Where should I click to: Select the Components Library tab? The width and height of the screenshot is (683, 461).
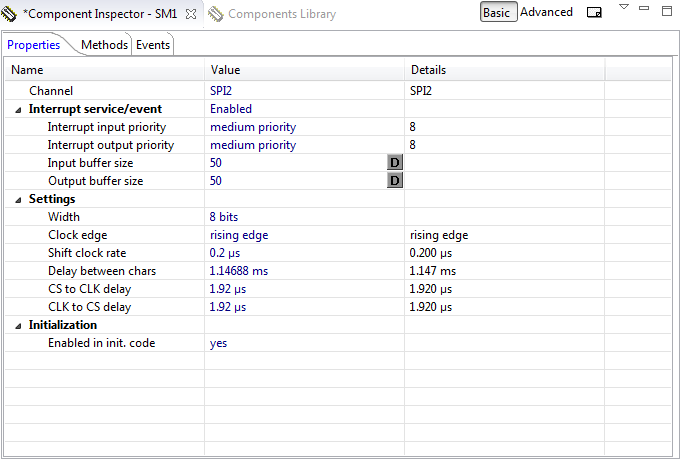click(x=281, y=14)
